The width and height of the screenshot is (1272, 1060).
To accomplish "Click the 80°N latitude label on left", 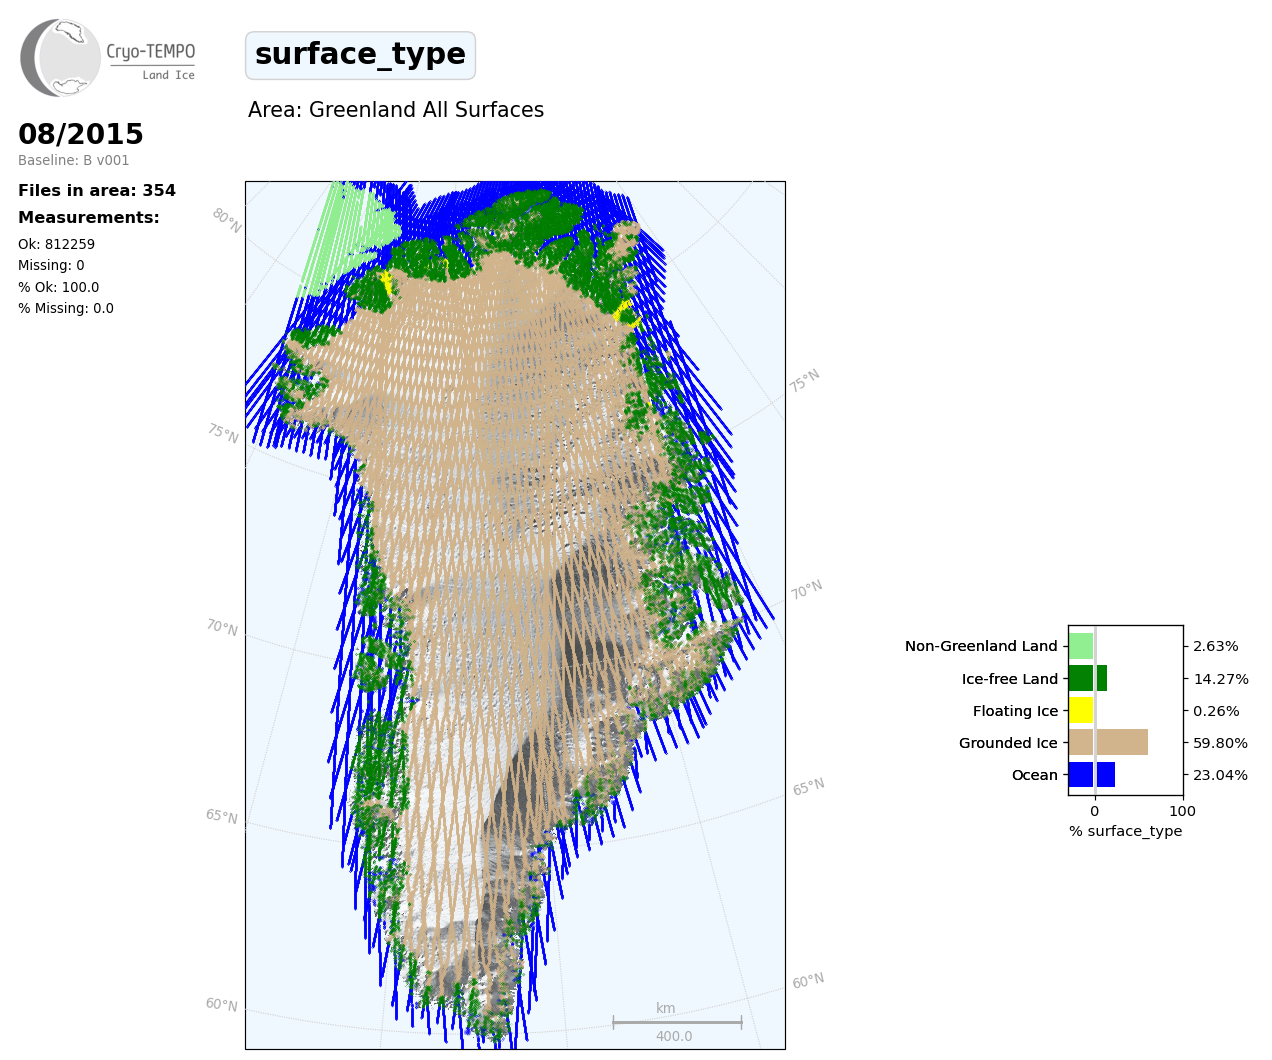I will [x=226, y=220].
